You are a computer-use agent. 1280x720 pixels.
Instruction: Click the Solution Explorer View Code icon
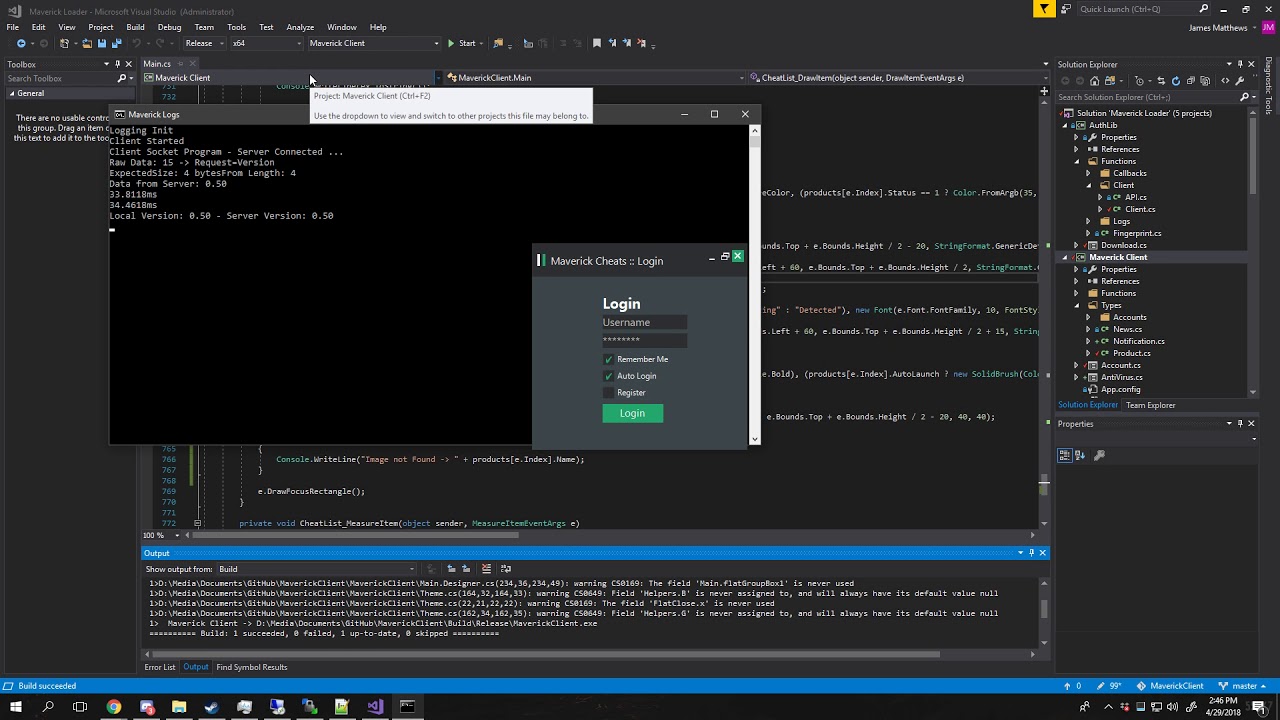1225,81
